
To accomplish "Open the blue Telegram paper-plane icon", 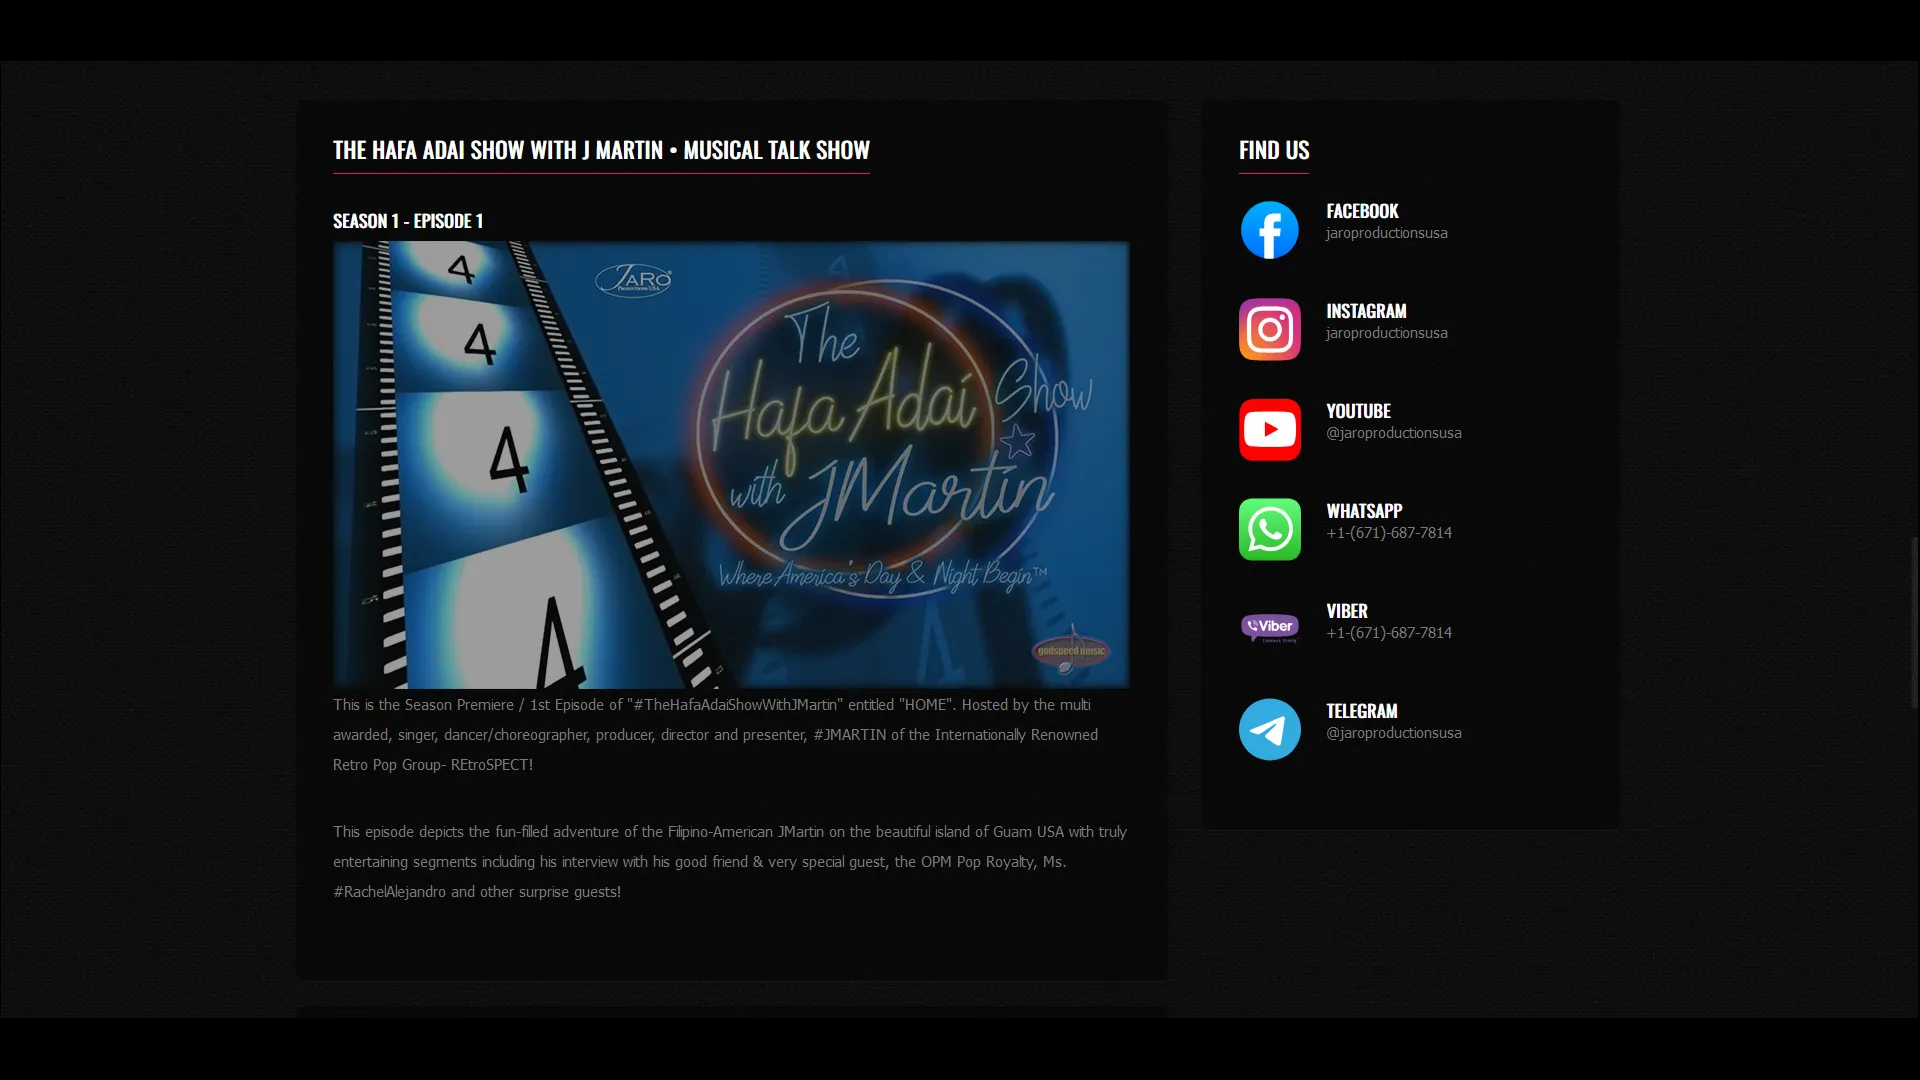I will [x=1269, y=730].
